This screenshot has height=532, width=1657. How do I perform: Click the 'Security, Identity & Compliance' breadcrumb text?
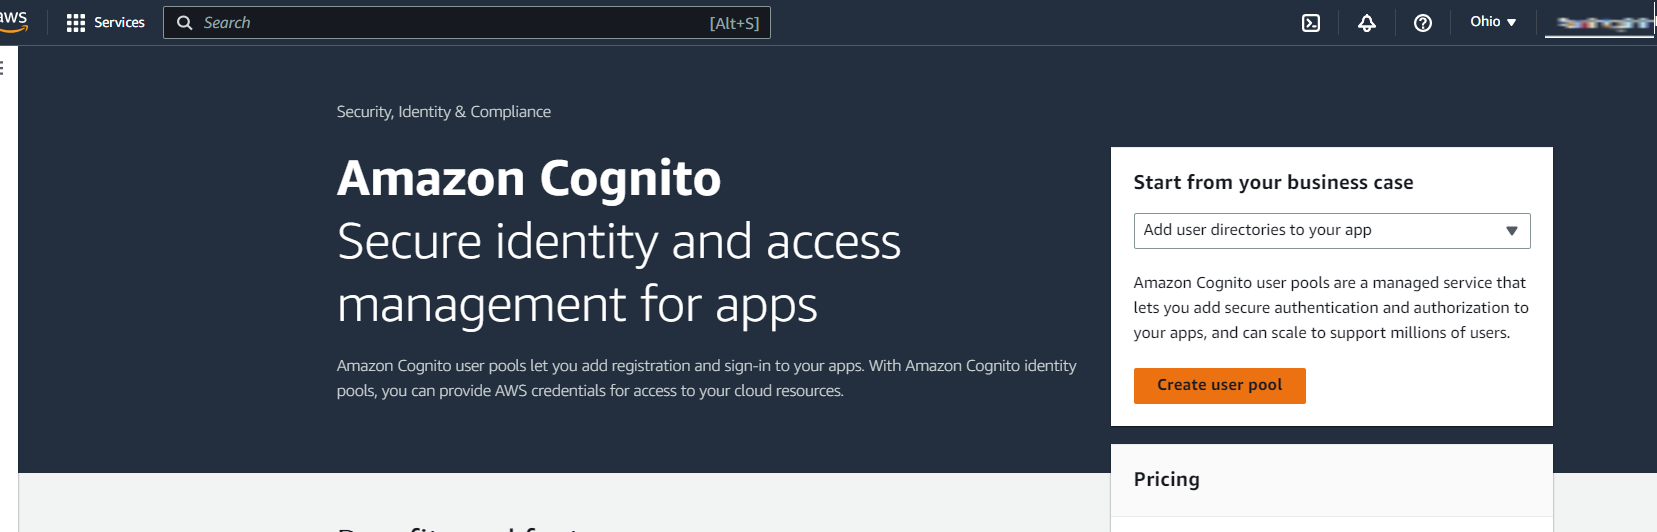pyautogui.click(x=444, y=112)
